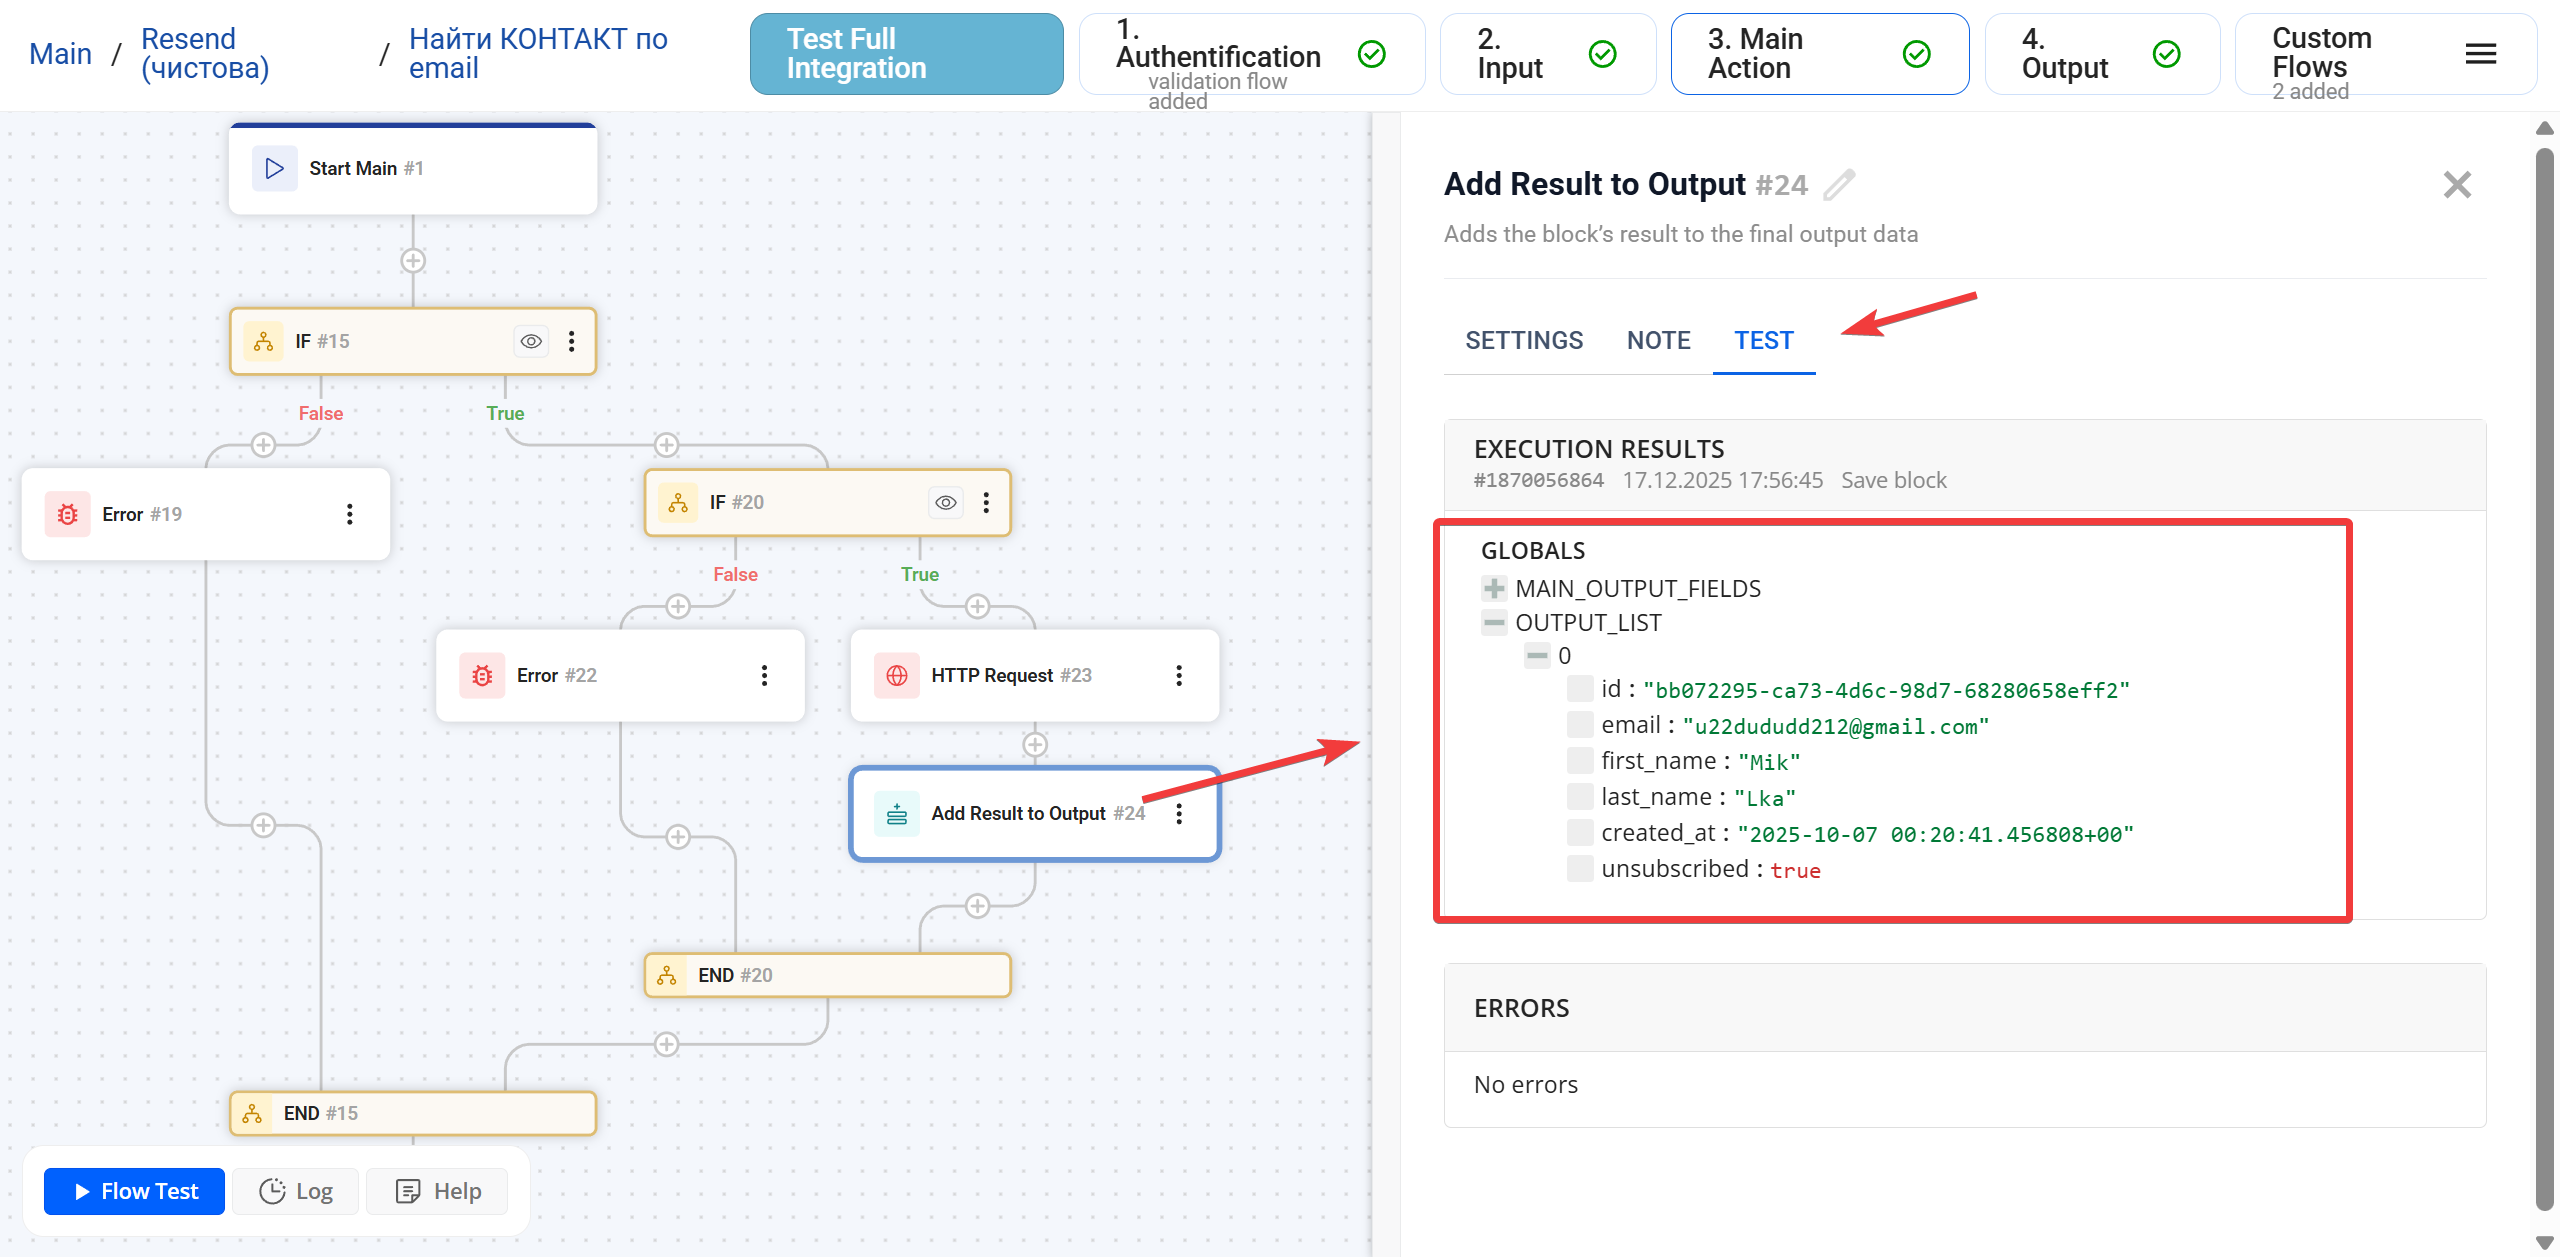
Task: Open the hamburger menu near Custom Flows
Action: 2480,54
